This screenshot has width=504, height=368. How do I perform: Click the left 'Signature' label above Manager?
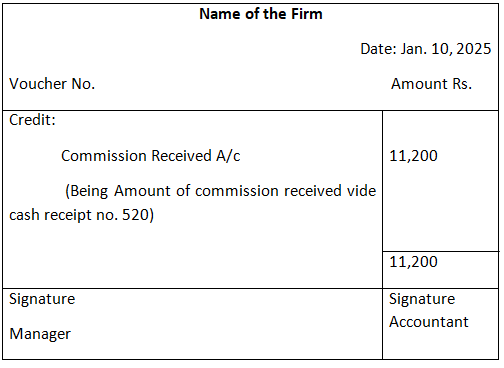42,299
